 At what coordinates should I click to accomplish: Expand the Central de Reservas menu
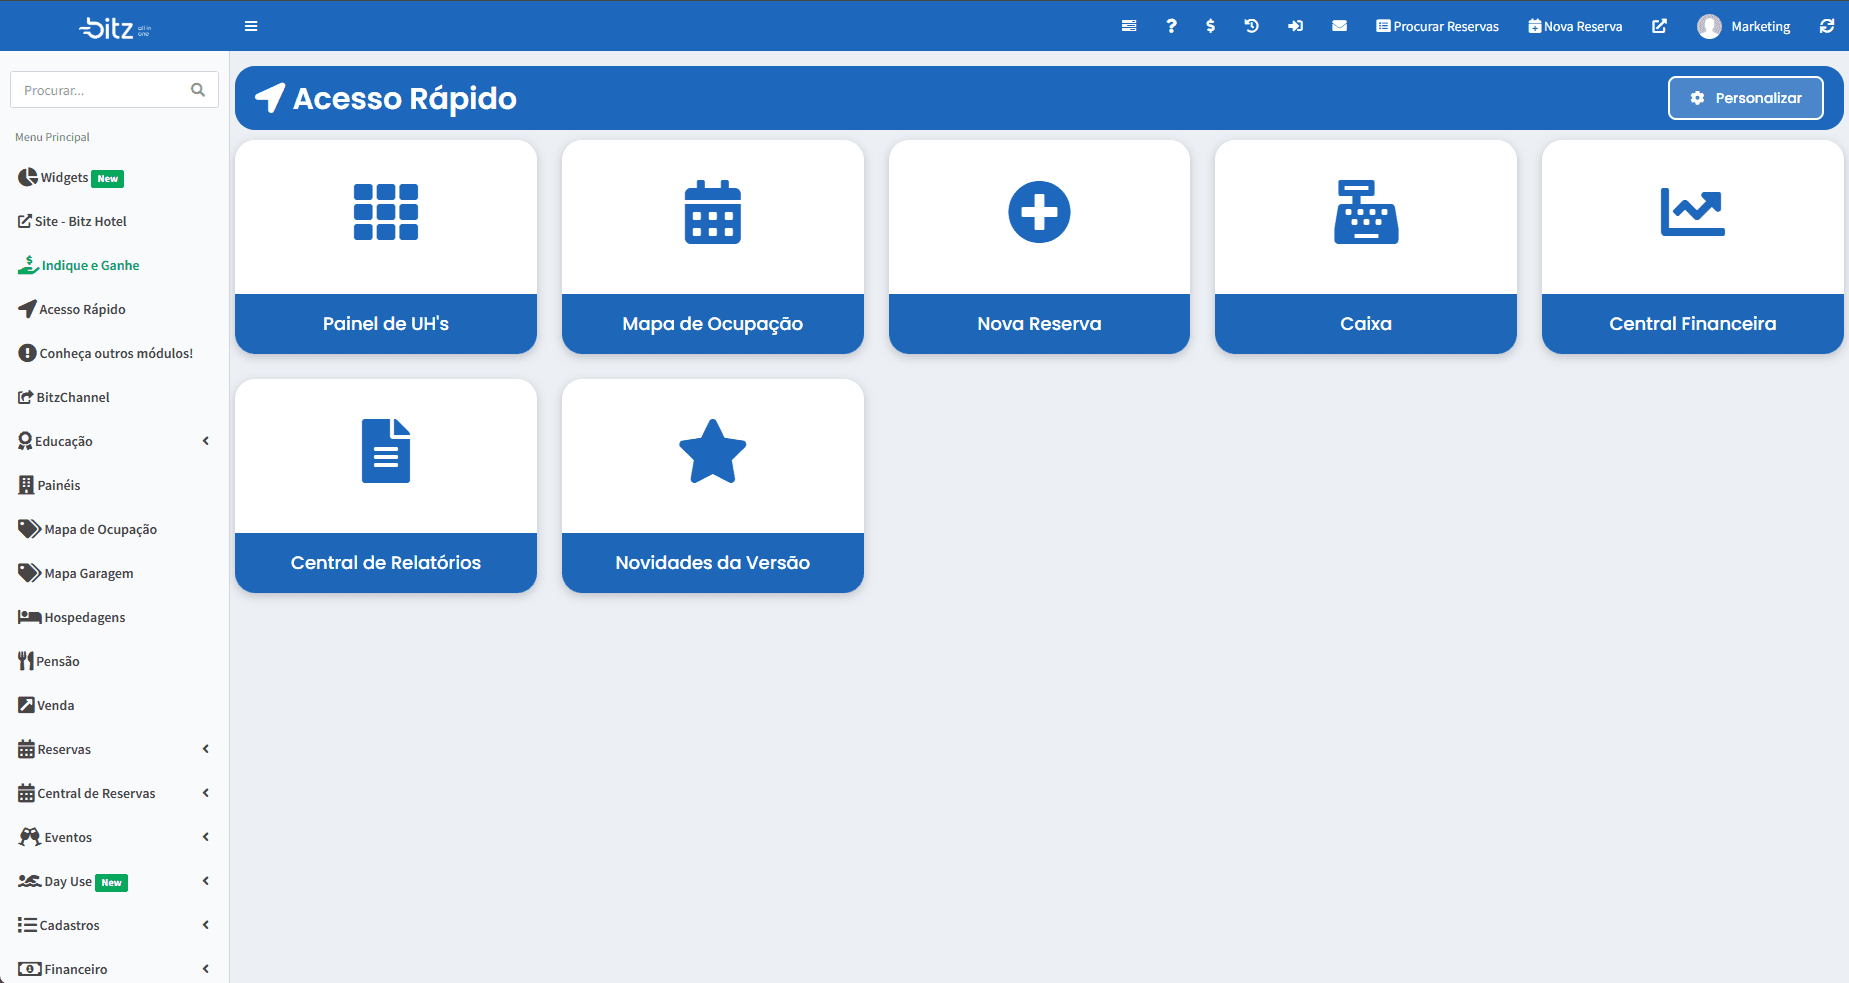point(115,793)
